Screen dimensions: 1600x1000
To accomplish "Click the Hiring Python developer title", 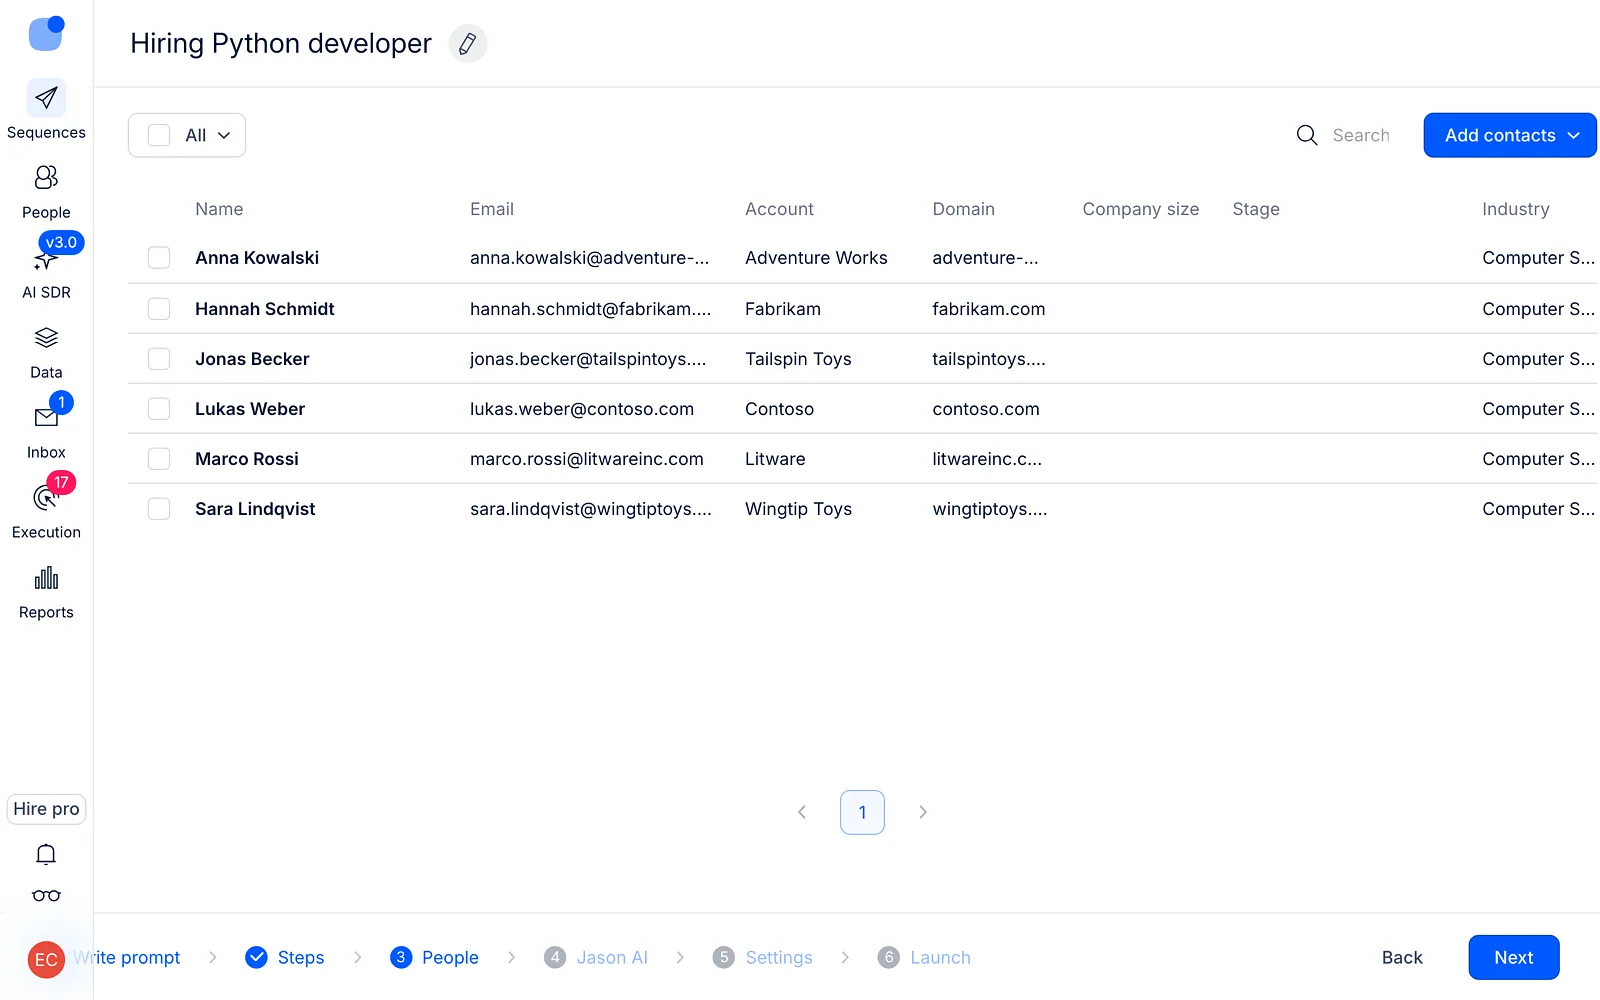I will coord(281,43).
